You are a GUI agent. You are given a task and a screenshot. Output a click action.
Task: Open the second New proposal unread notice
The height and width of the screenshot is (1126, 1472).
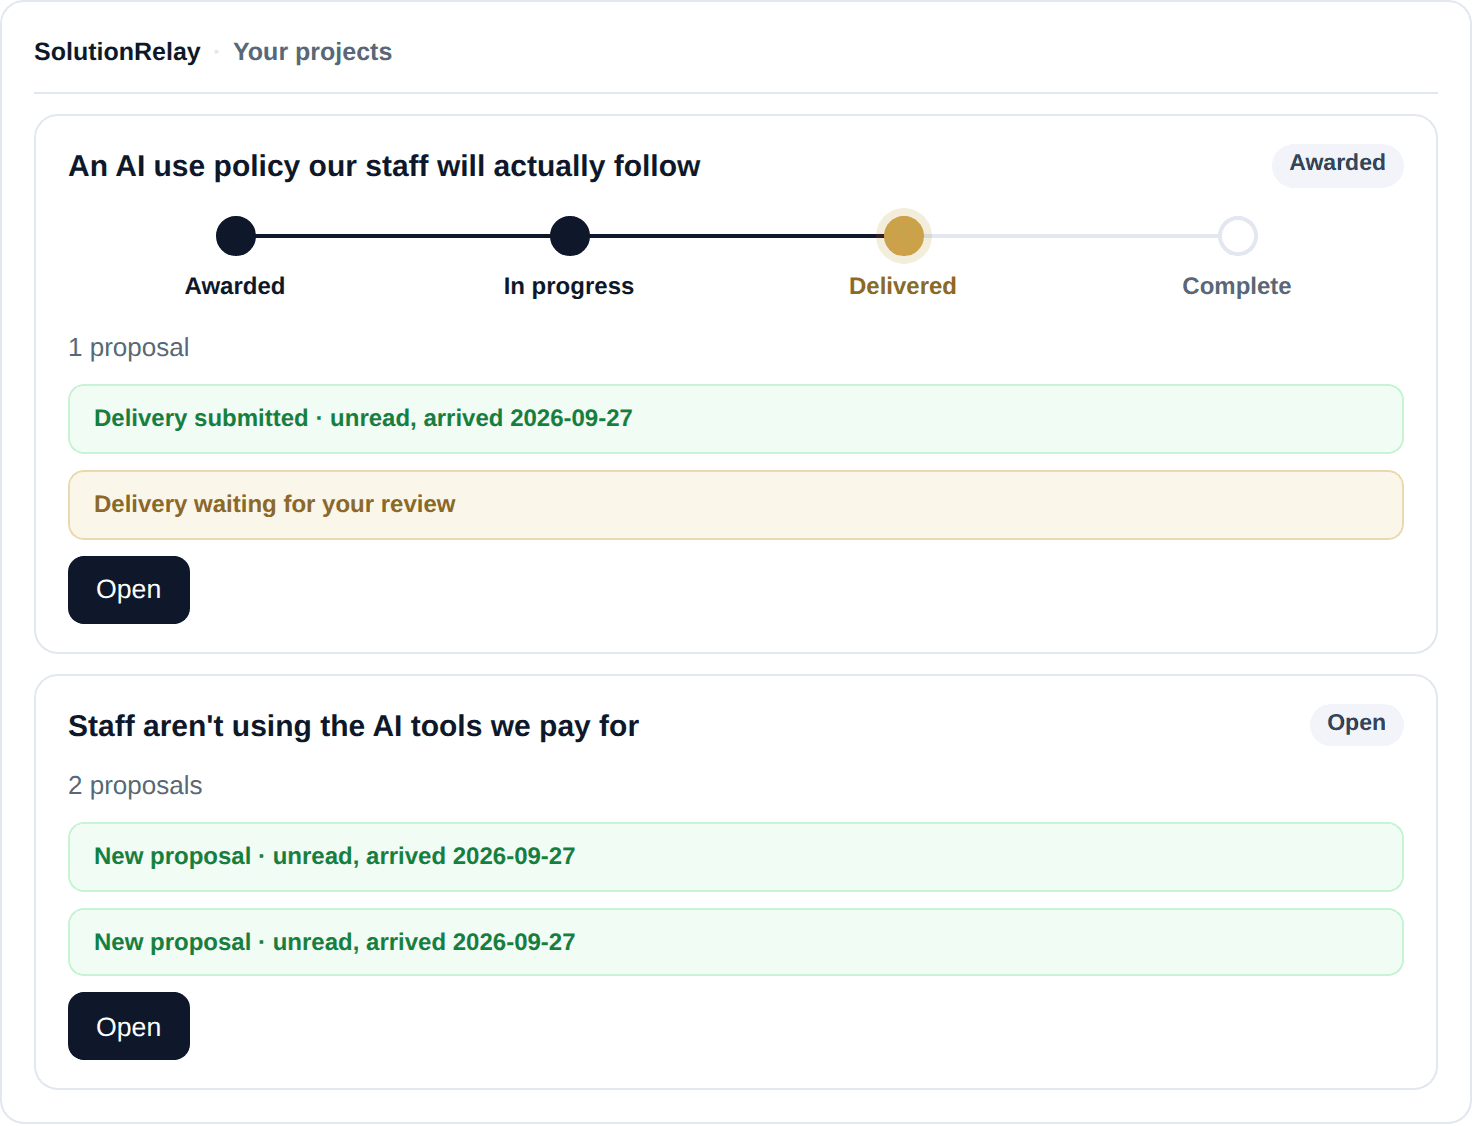[736, 942]
